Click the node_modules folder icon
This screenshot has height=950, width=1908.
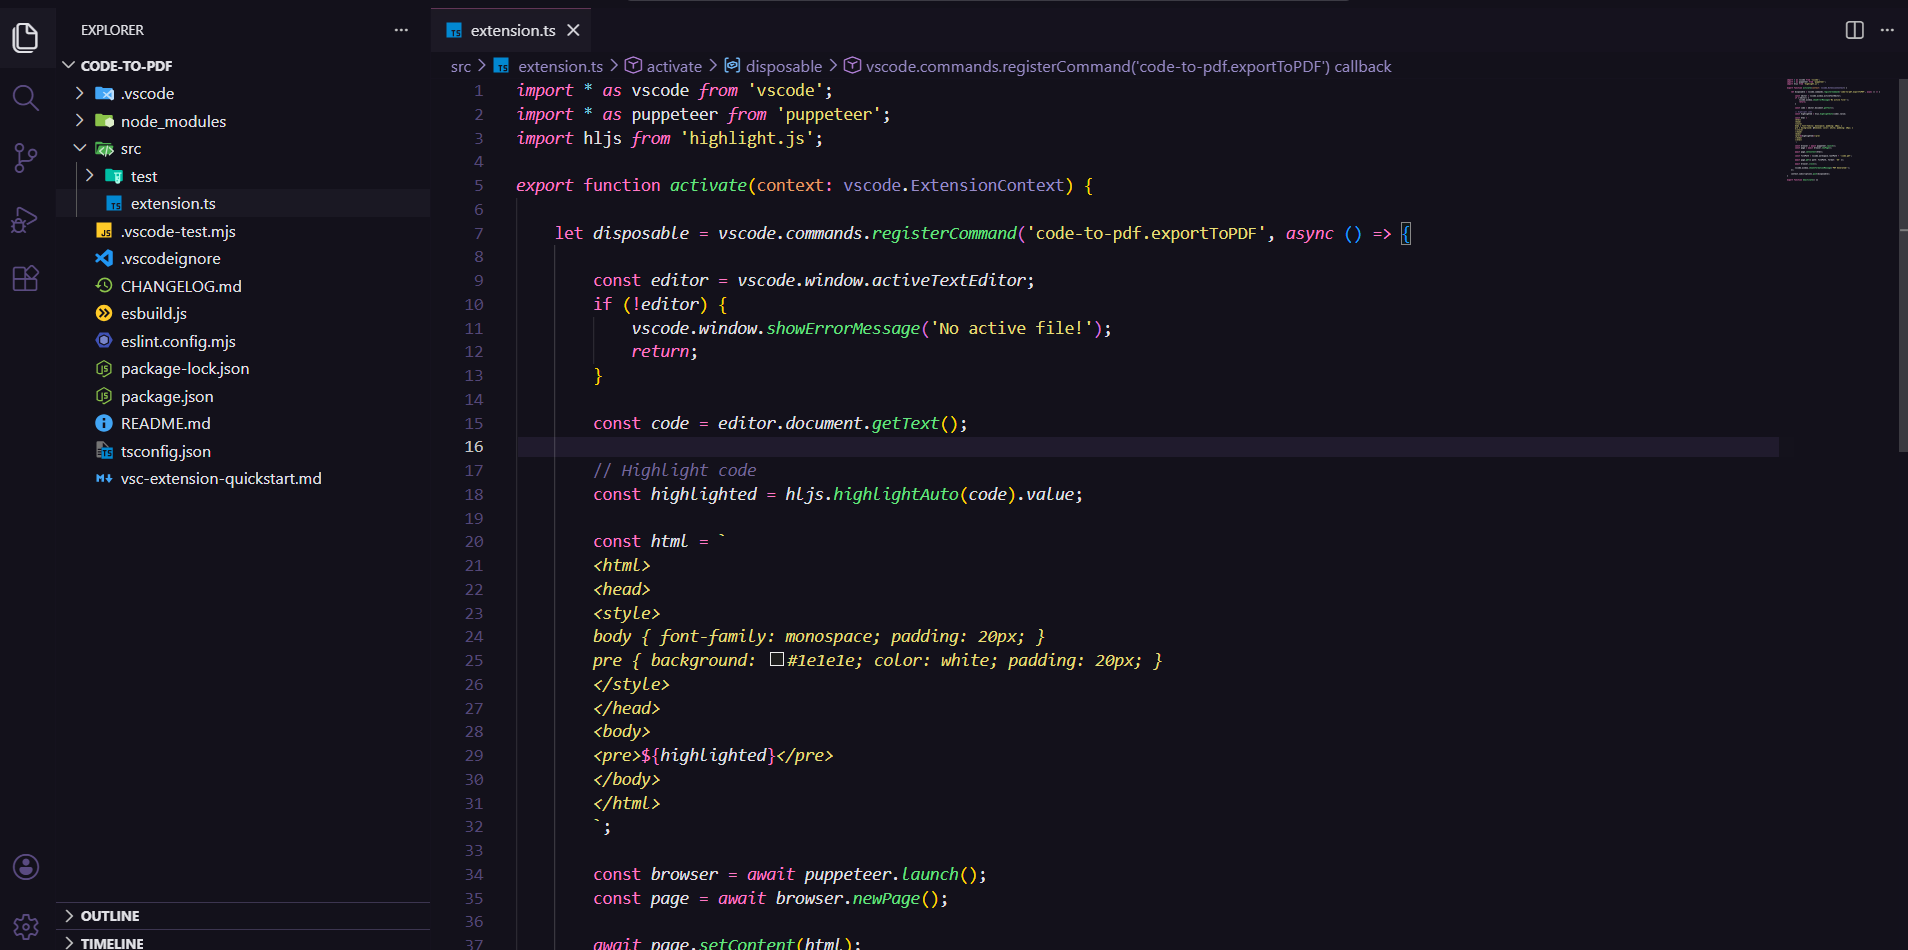pyautogui.click(x=104, y=121)
